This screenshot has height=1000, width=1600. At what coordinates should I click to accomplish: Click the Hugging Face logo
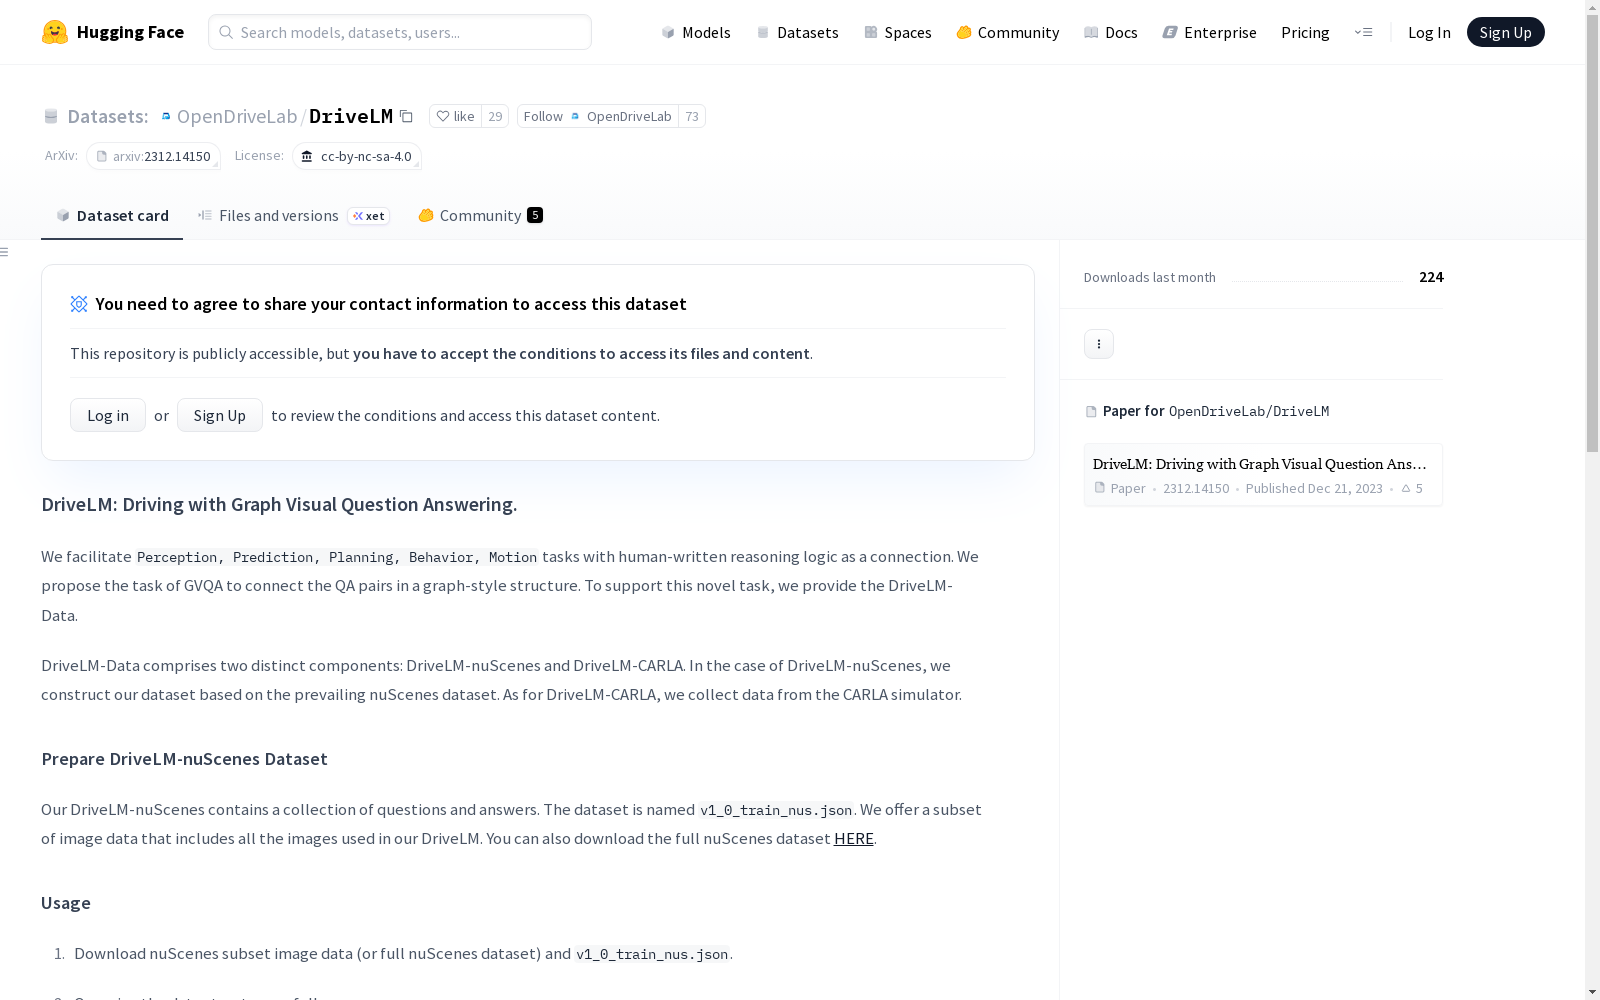click(113, 32)
